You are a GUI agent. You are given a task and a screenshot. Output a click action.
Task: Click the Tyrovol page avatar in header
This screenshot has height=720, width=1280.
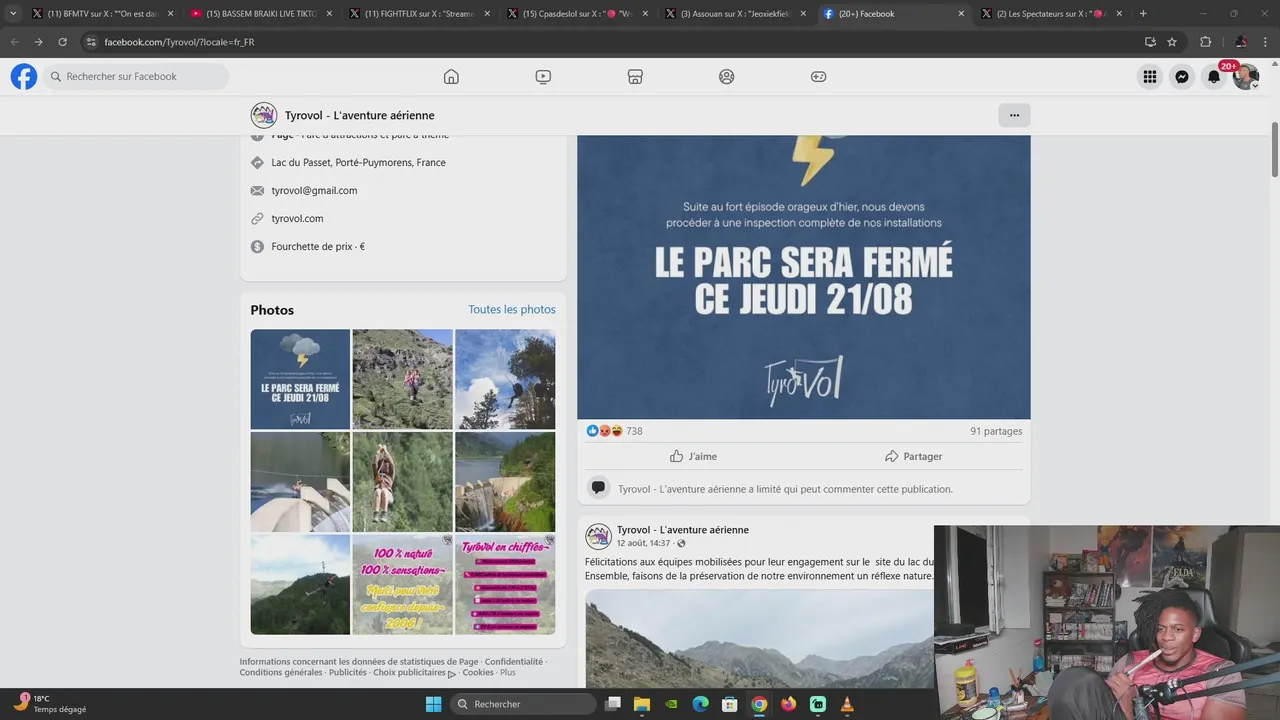click(x=264, y=115)
